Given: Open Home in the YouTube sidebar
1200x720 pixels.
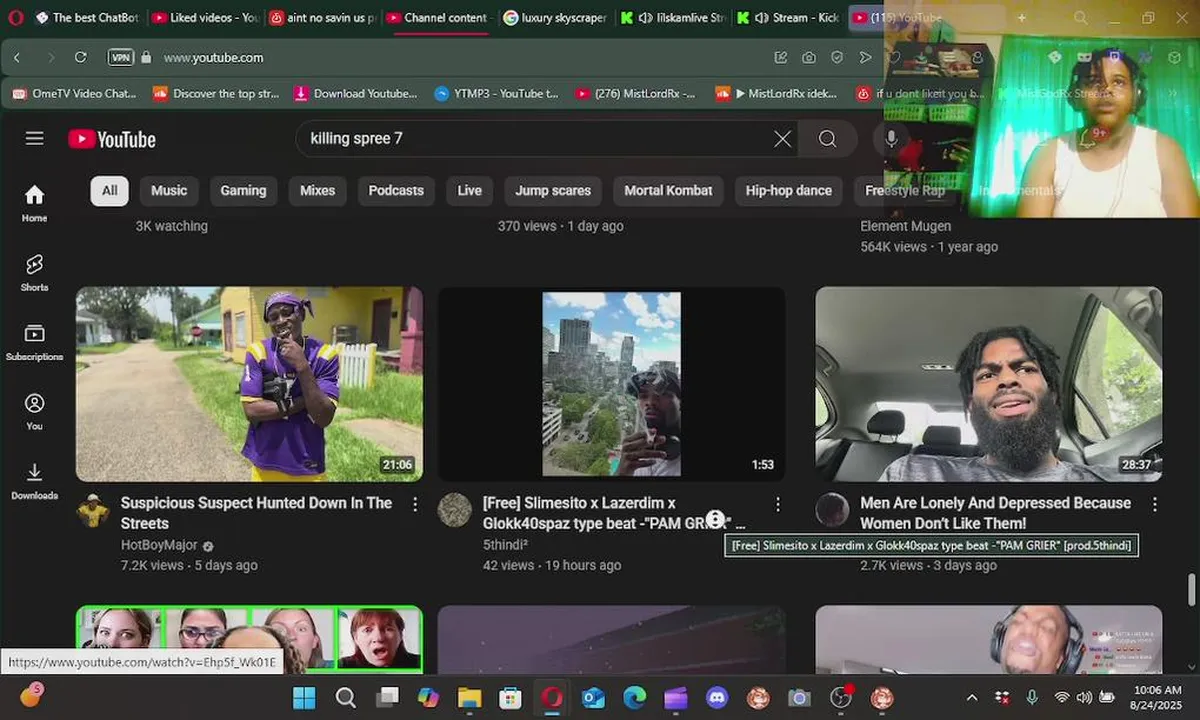Looking at the screenshot, I should click(x=35, y=203).
